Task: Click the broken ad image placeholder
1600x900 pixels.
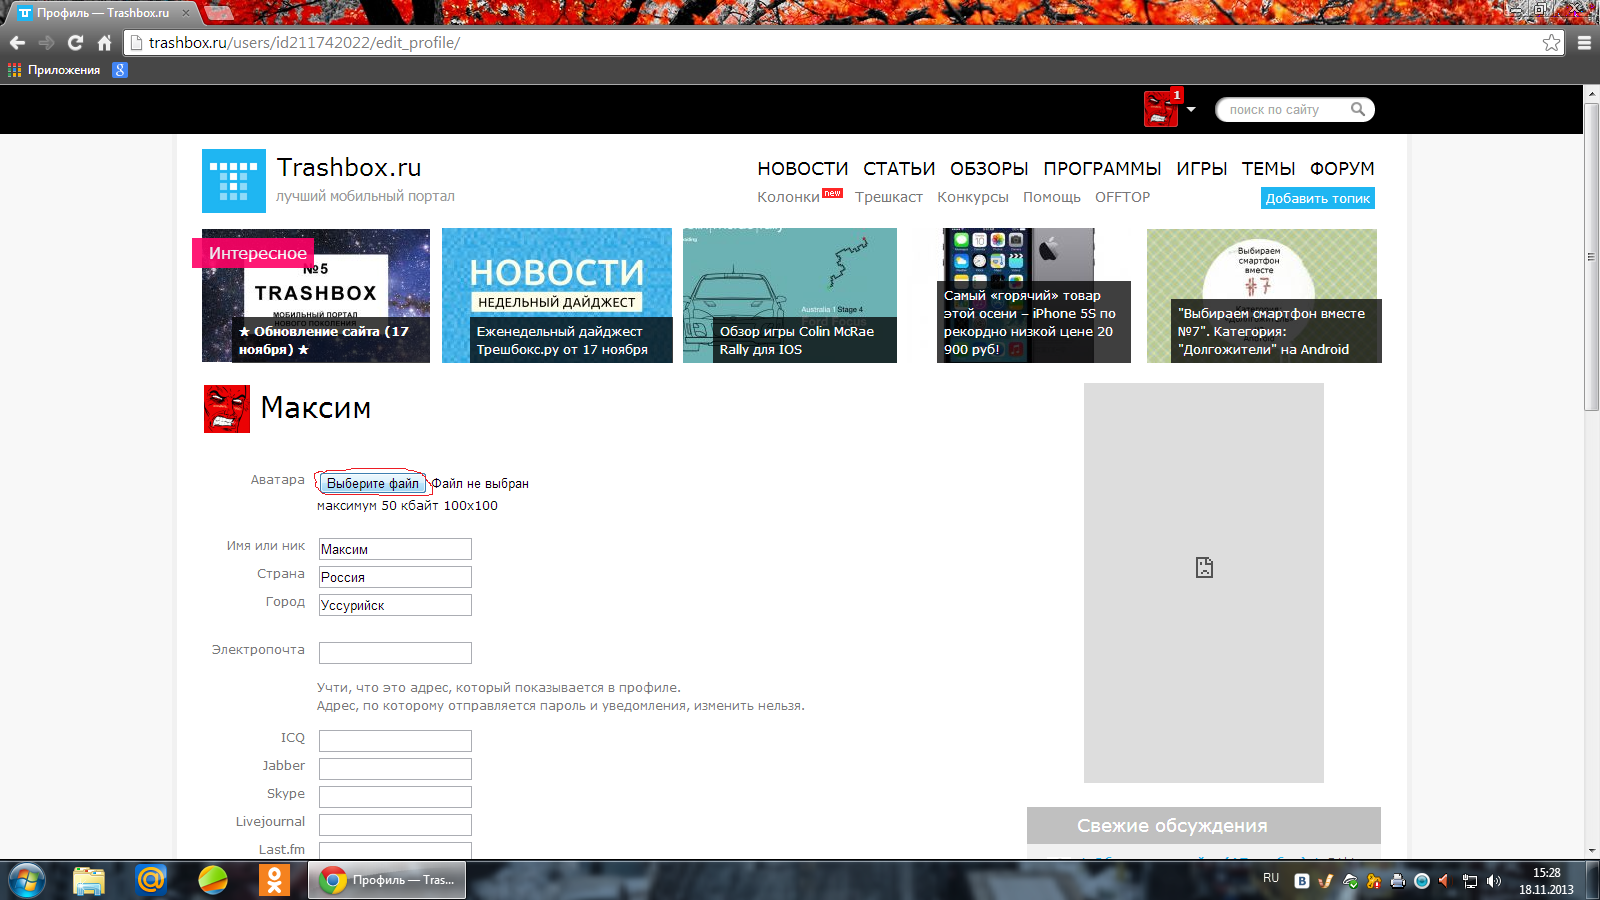Action: click(x=1204, y=583)
